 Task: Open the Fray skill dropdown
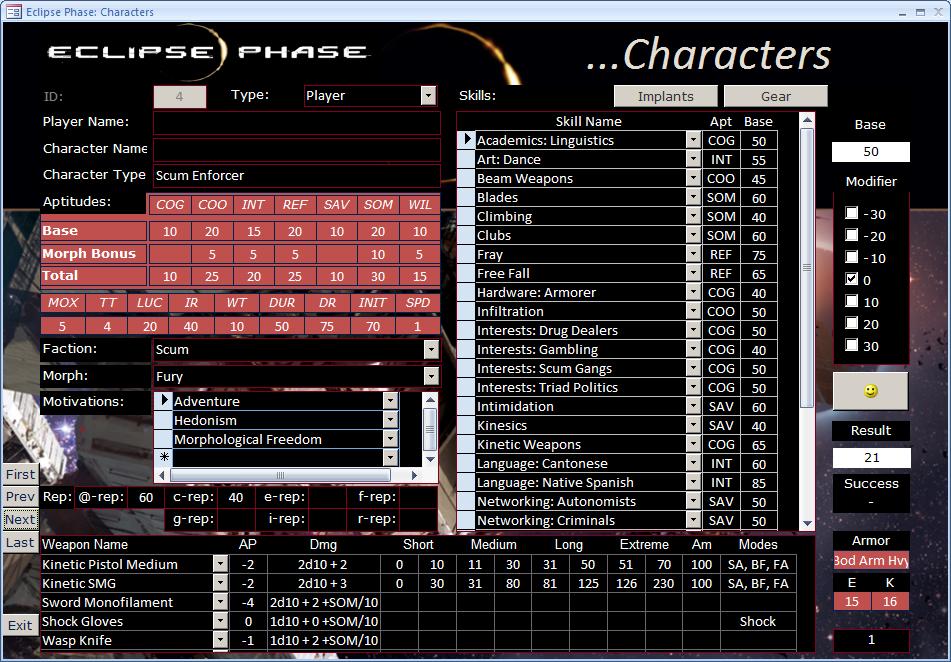(x=693, y=254)
